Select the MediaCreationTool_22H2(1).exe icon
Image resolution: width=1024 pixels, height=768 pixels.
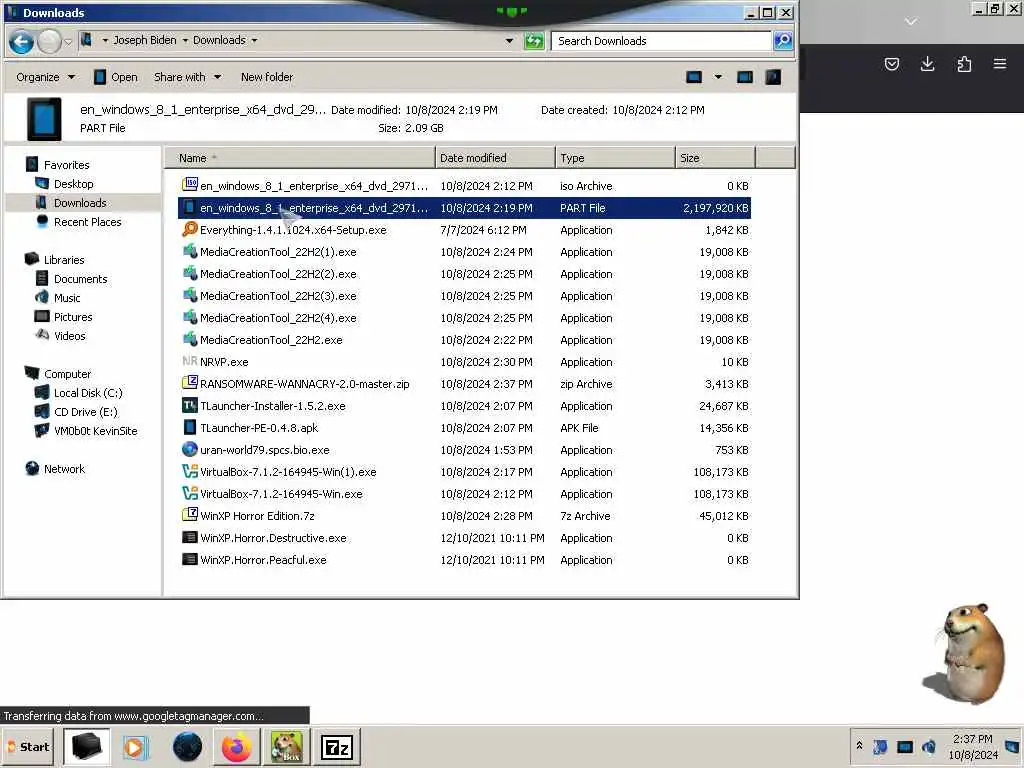coord(189,251)
